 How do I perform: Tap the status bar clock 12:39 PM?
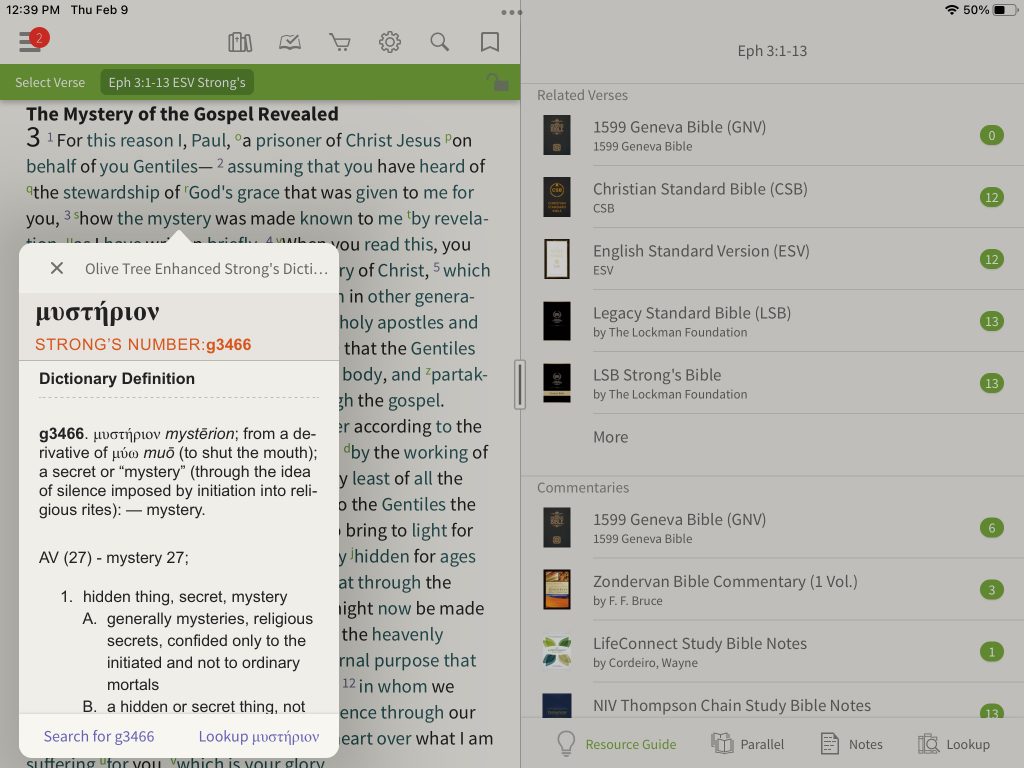pyautogui.click(x=33, y=10)
